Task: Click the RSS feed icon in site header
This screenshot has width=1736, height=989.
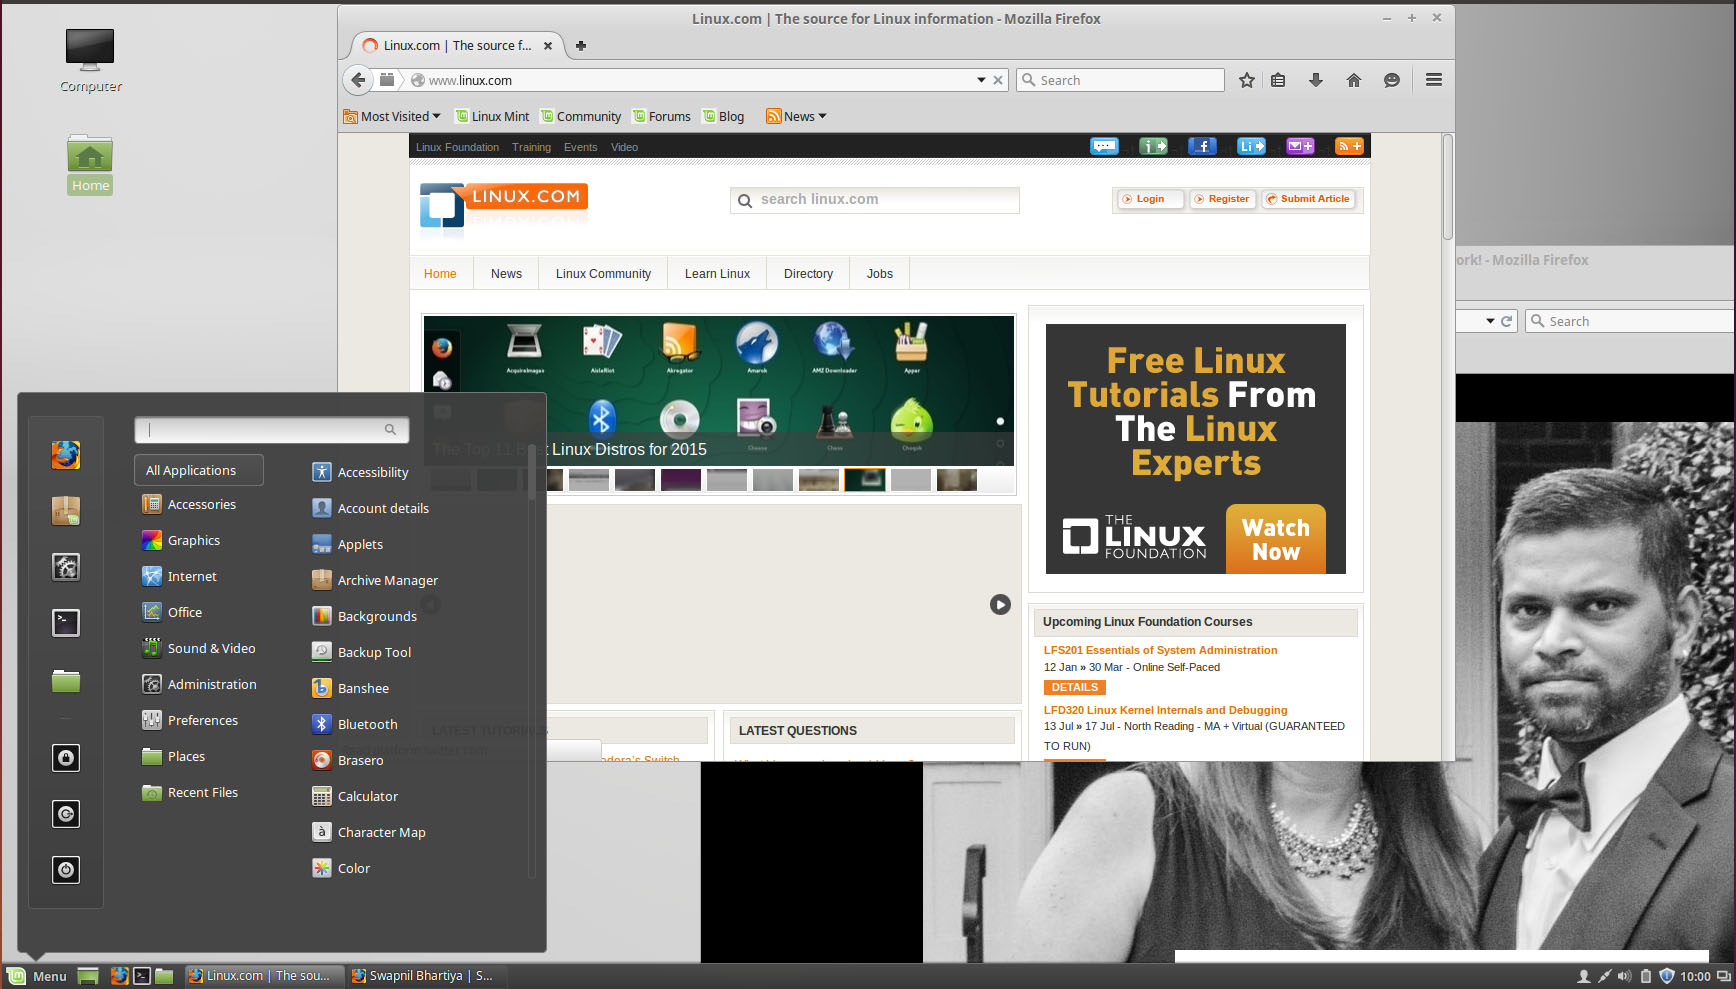Action: point(1349,146)
